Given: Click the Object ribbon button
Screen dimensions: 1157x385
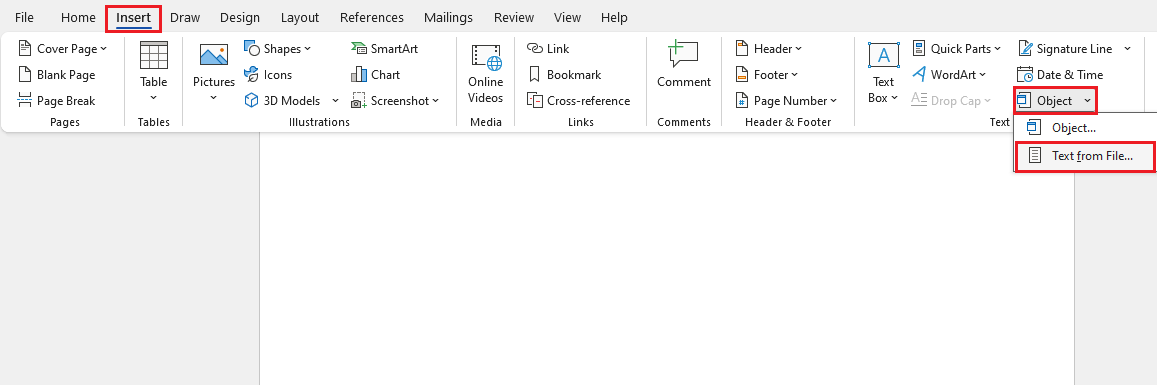Looking at the screenshot, I should point(1046,100).
